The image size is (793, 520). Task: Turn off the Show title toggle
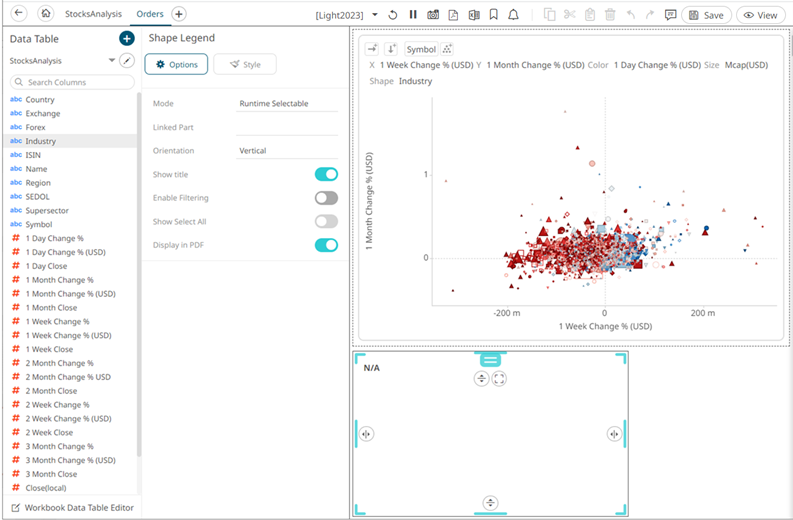click(x=326, y=174)
